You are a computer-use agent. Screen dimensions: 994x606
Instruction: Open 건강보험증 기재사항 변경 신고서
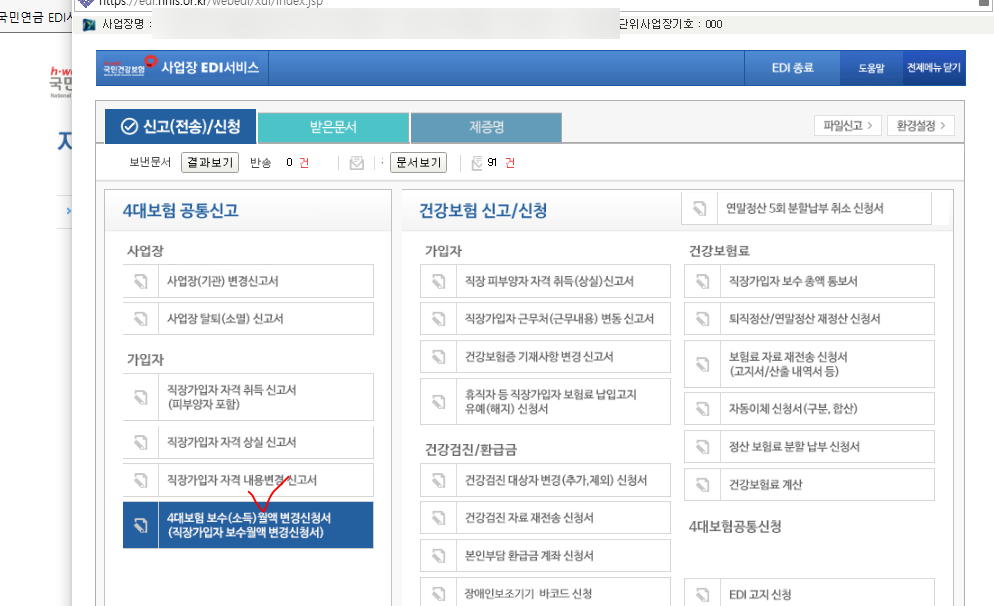[546, 357]
